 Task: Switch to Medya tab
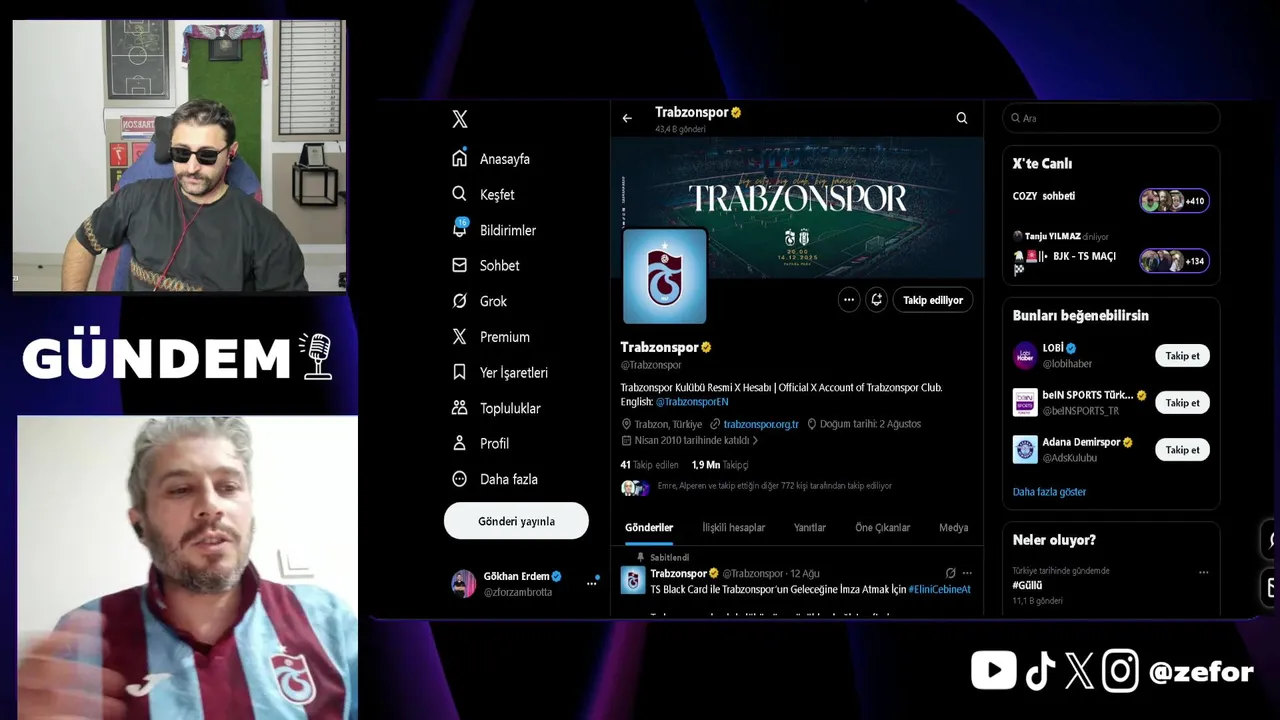coord(953,528)
